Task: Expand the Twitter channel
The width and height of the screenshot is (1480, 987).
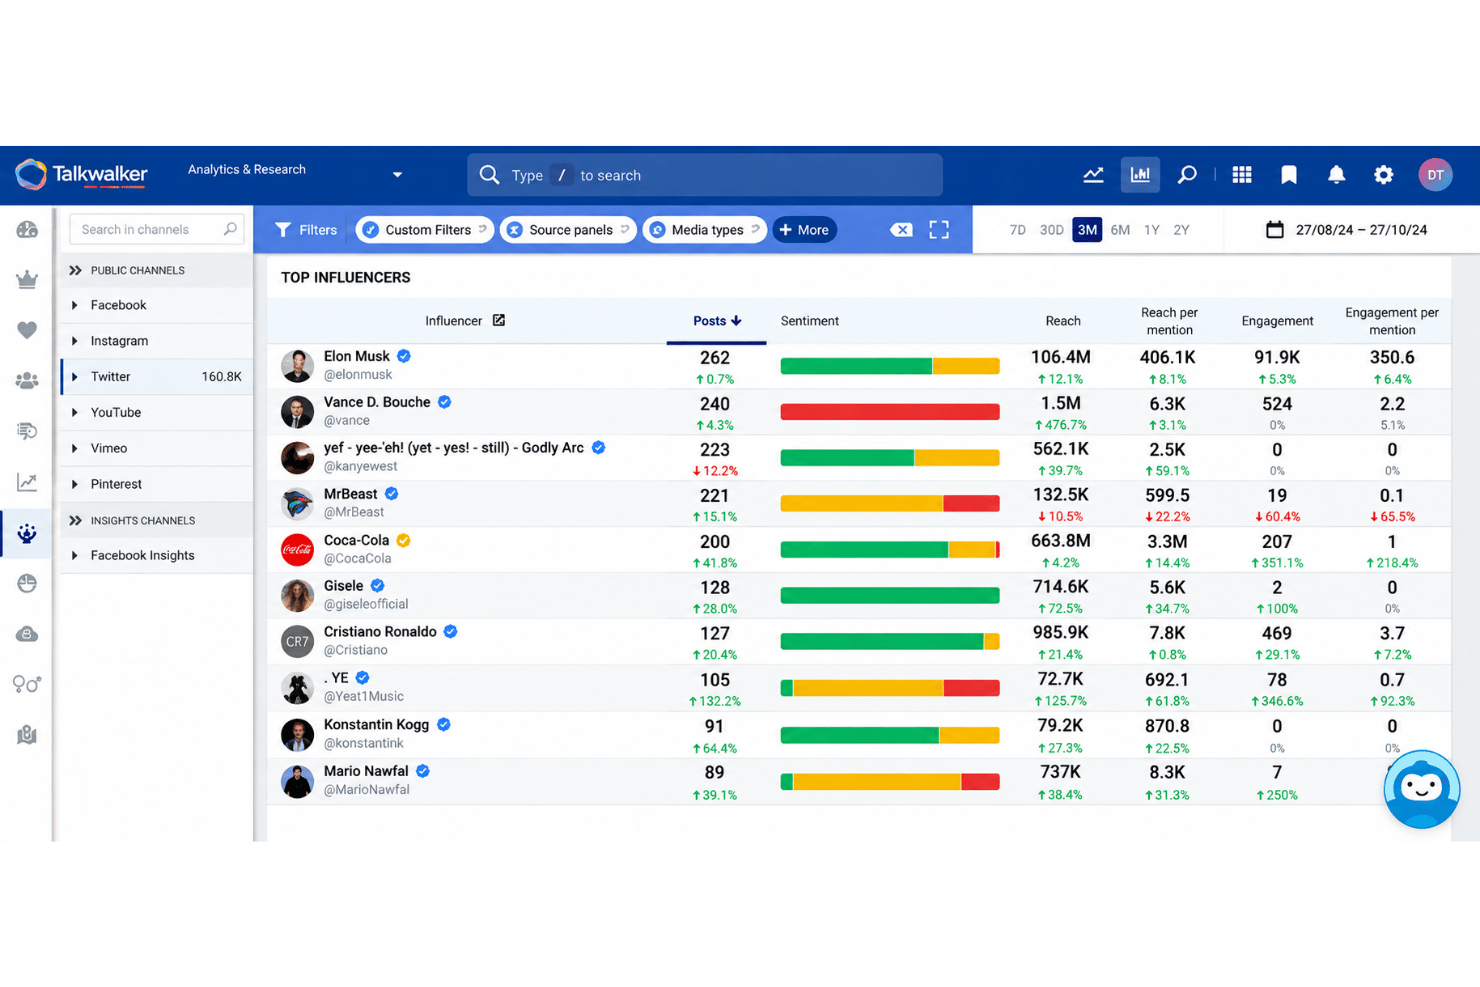Action: [x=75, y=377]
